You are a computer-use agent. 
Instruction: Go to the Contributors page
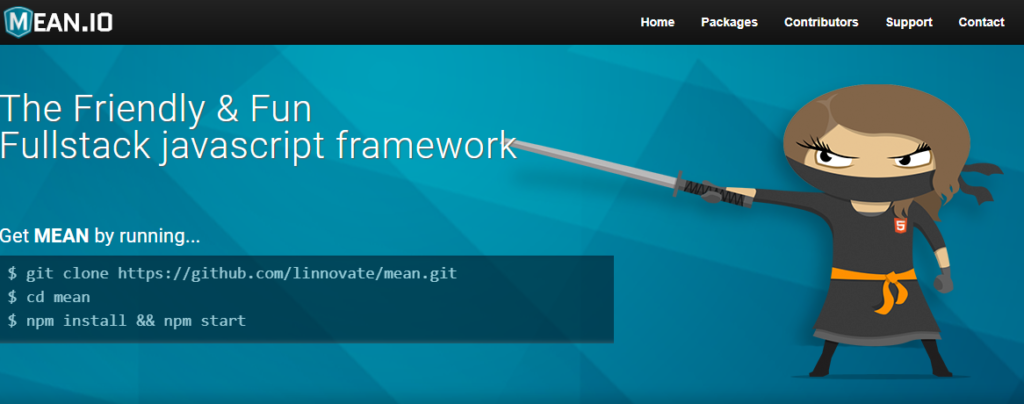pos(821,22)
